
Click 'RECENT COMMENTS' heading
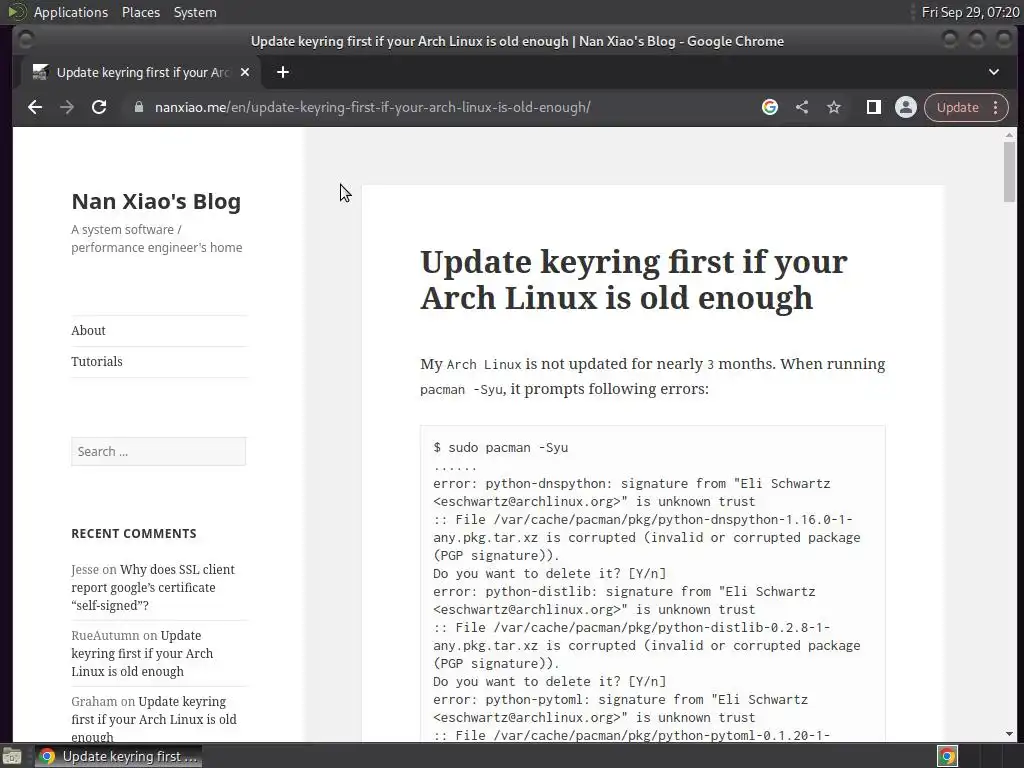click(134, 534)
